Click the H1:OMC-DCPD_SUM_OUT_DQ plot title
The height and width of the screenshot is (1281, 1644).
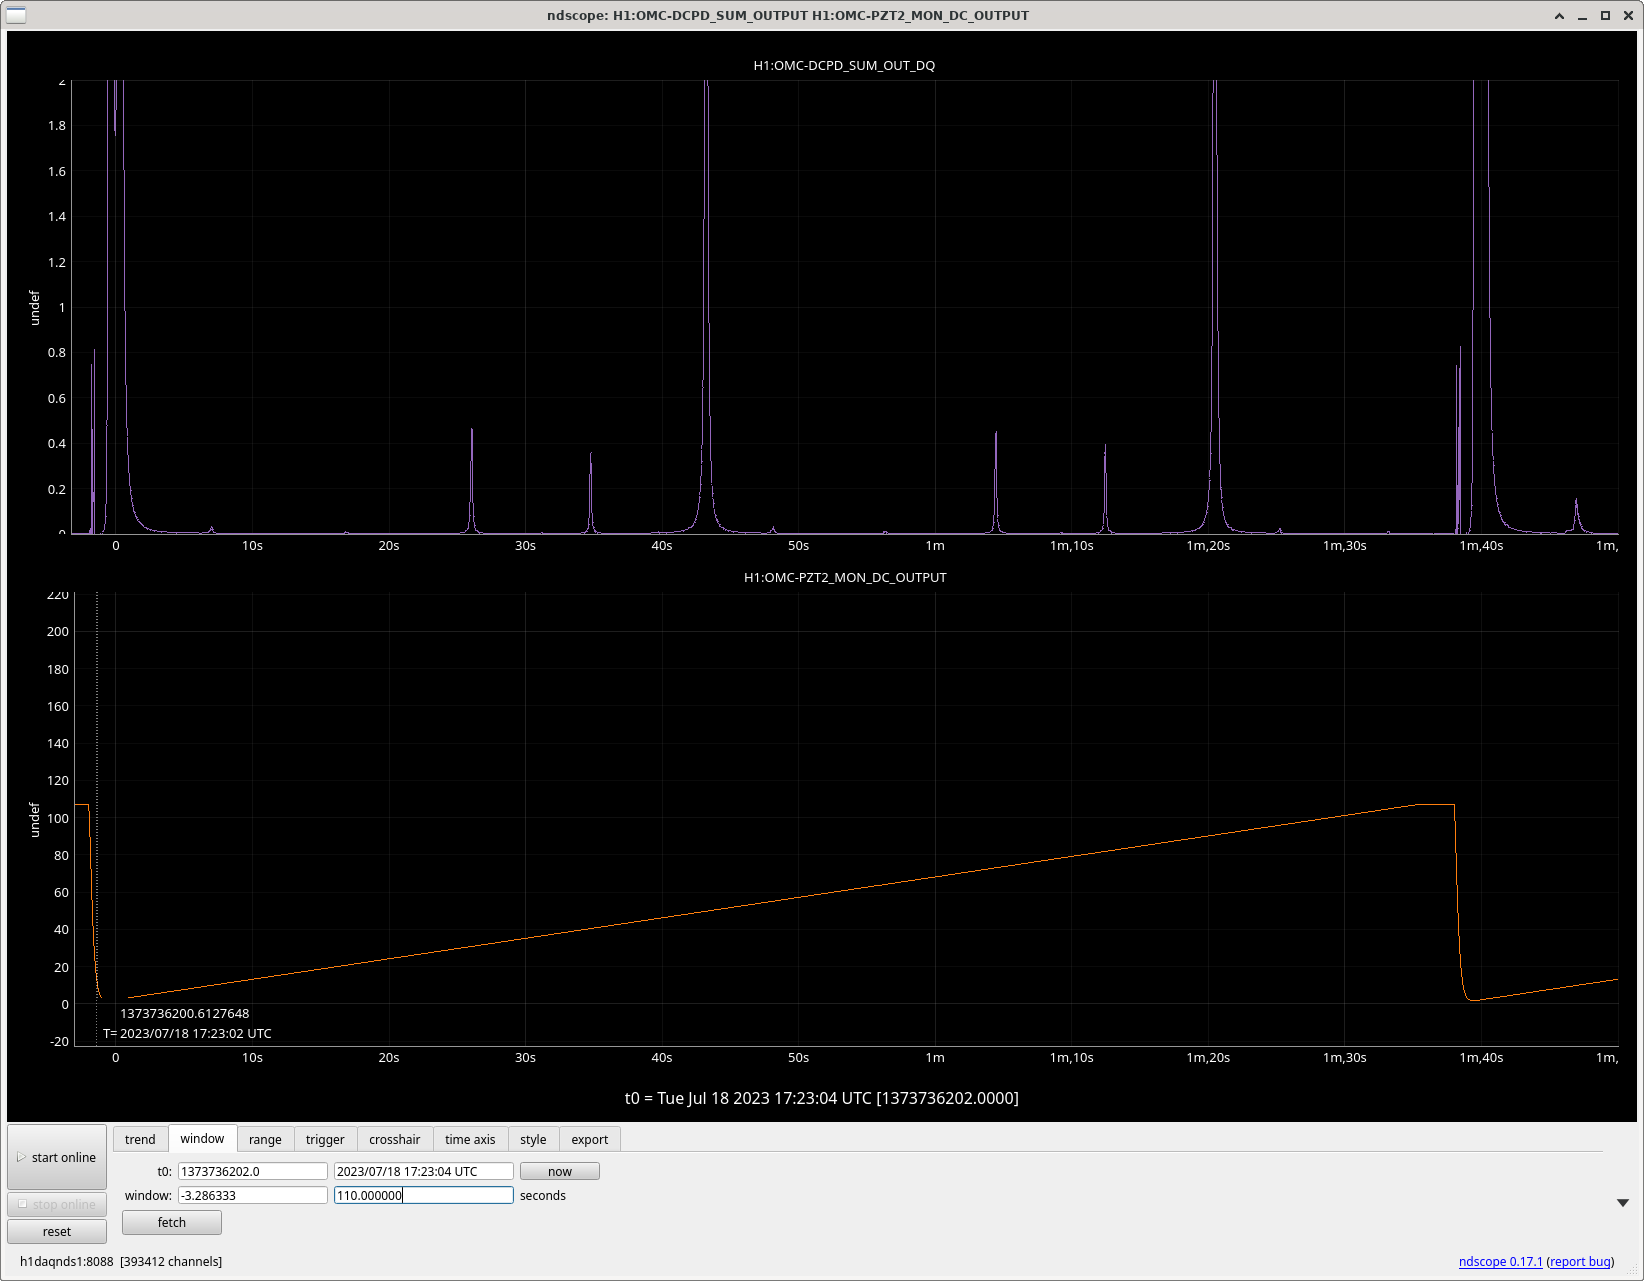844,65
